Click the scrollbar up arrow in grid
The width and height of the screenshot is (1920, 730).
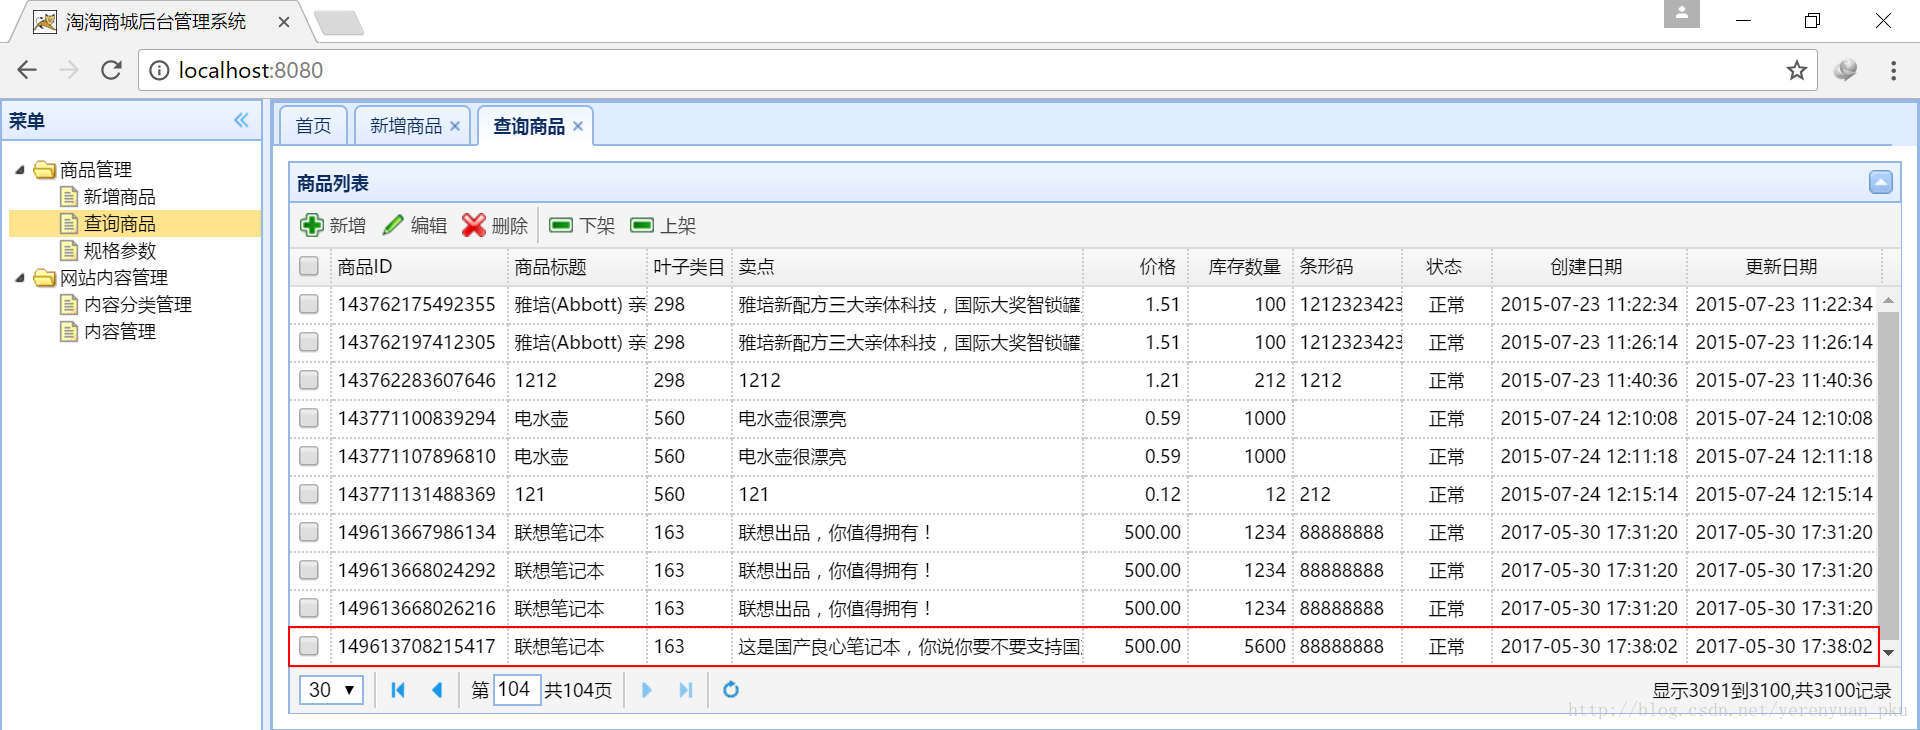tap(1889, 300)
